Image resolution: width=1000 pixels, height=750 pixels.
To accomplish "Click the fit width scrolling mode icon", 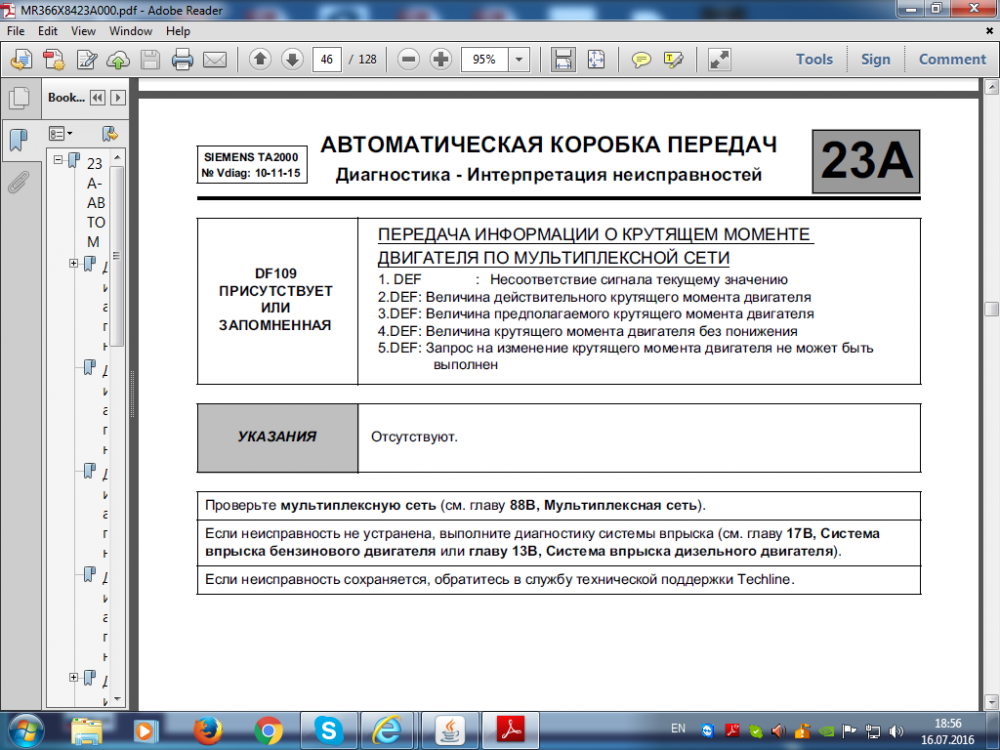I will click(x=563, y=59).
